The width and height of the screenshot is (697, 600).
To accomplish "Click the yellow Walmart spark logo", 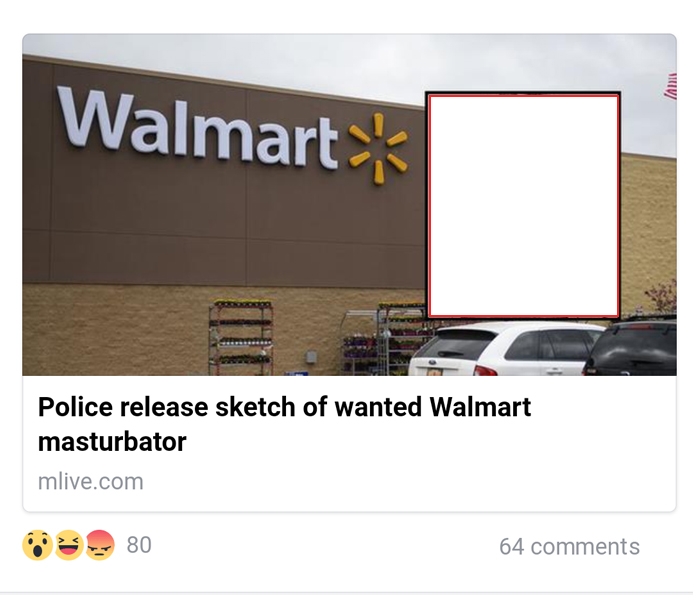I will tap(377, 148).
